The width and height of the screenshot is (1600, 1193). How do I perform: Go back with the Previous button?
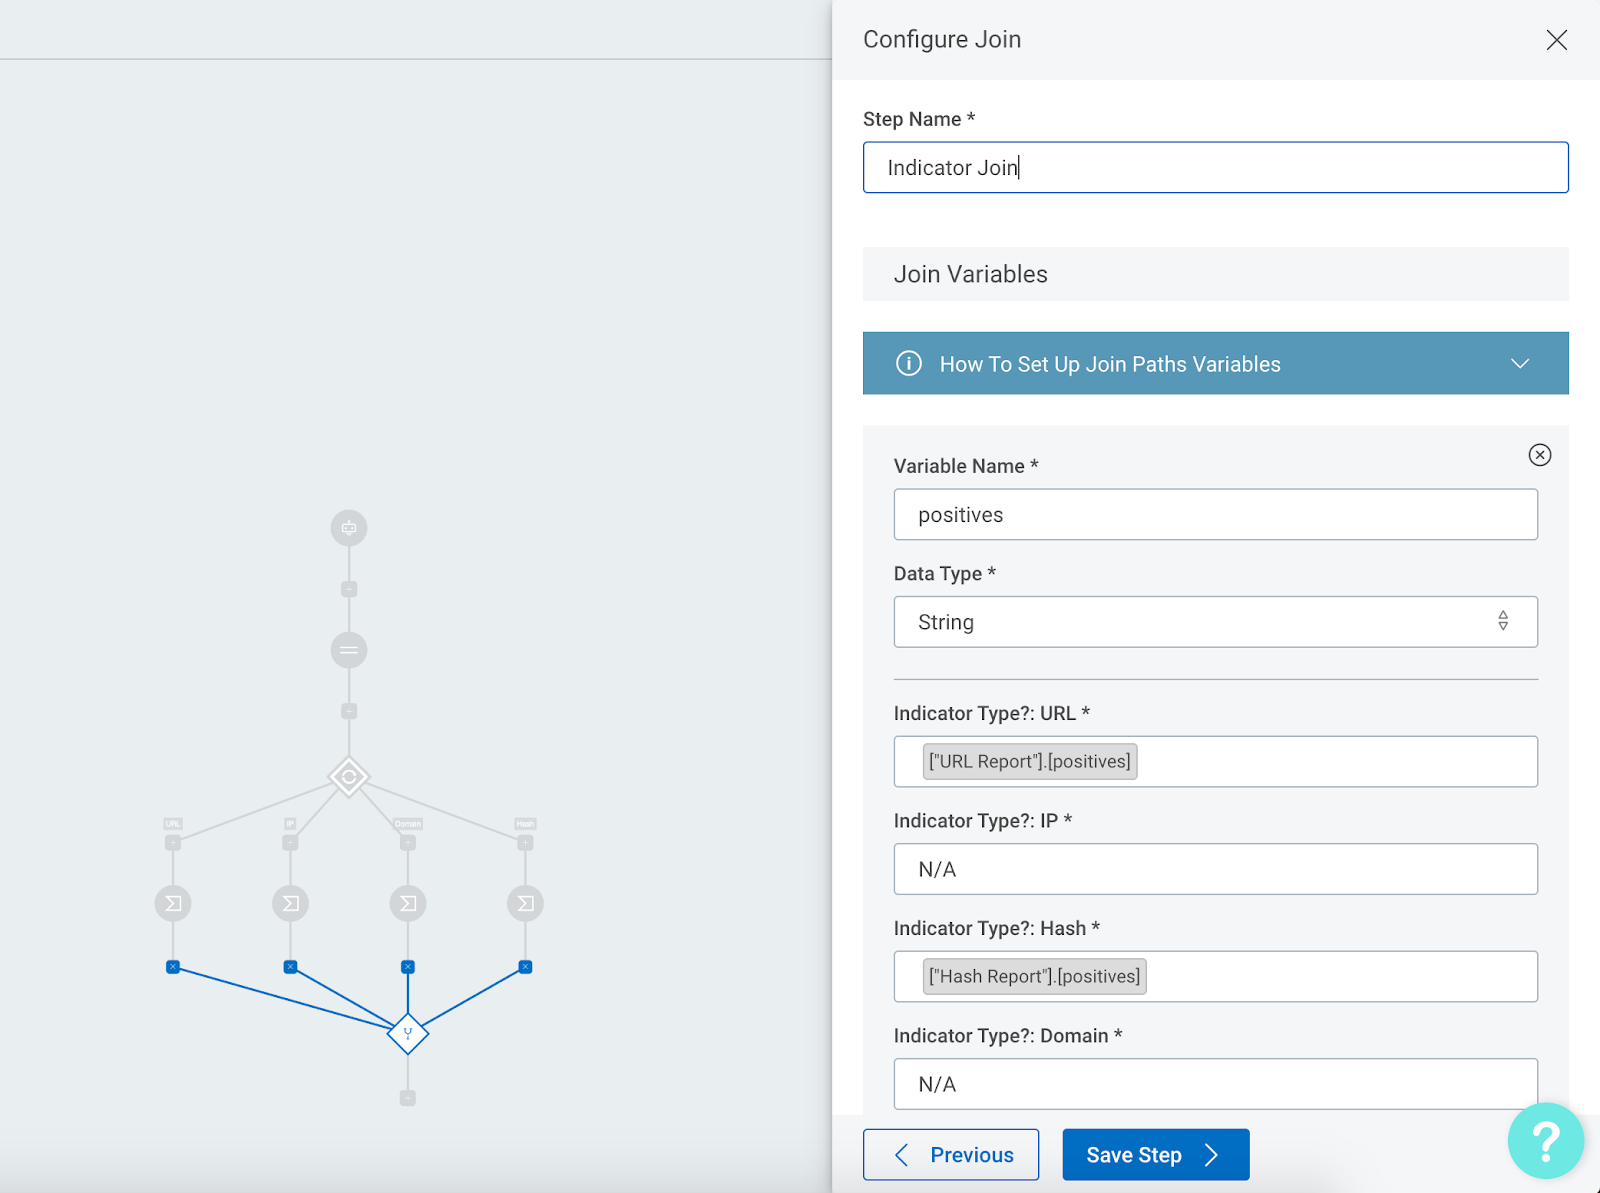coord(950,1155)
